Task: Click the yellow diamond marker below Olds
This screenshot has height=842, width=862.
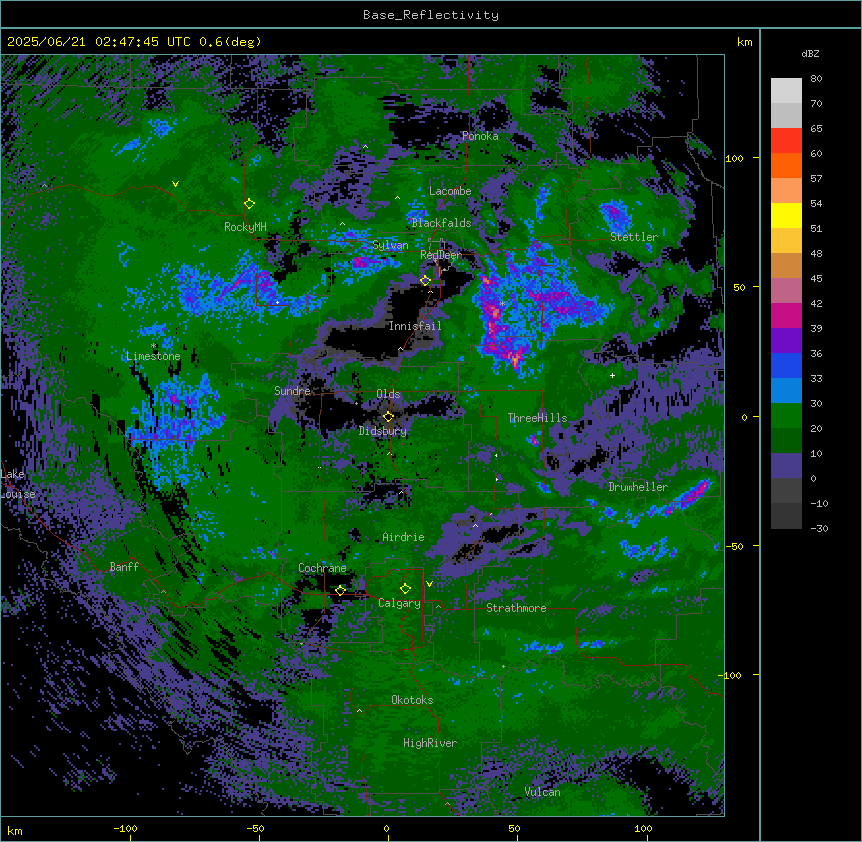Action: click(388, 417)
